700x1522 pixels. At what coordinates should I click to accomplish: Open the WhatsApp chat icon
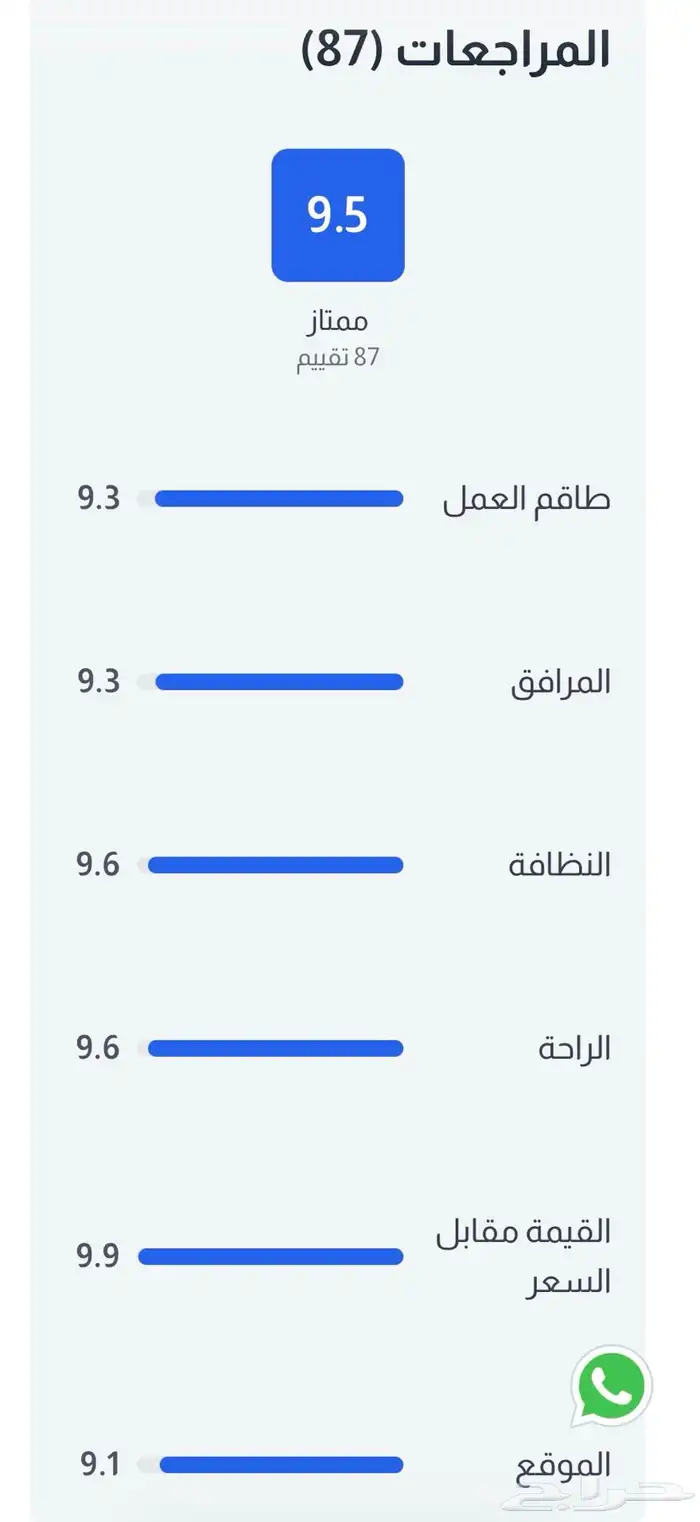coord(611,1386)
